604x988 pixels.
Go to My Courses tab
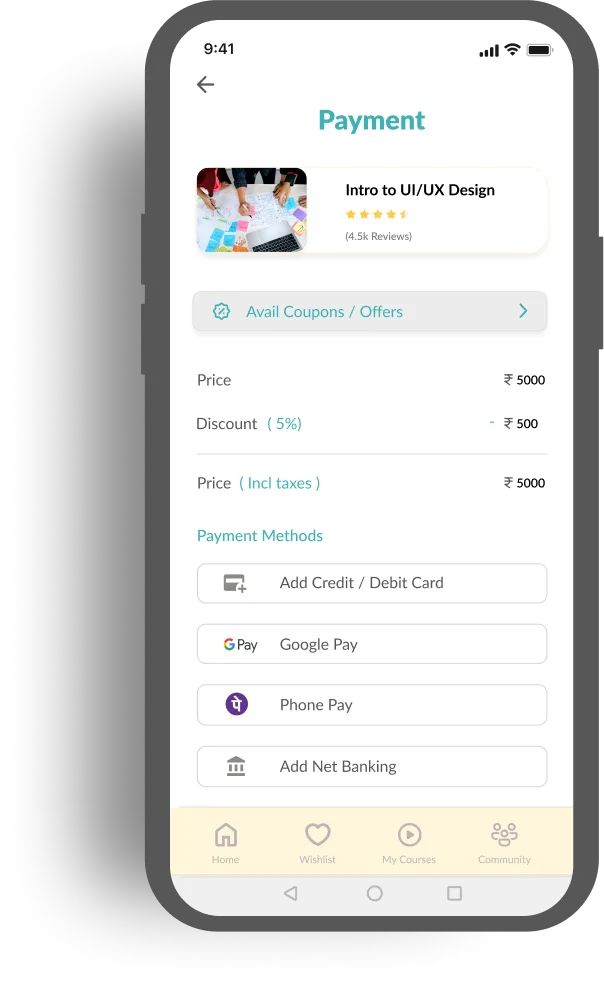pos(409,843)
